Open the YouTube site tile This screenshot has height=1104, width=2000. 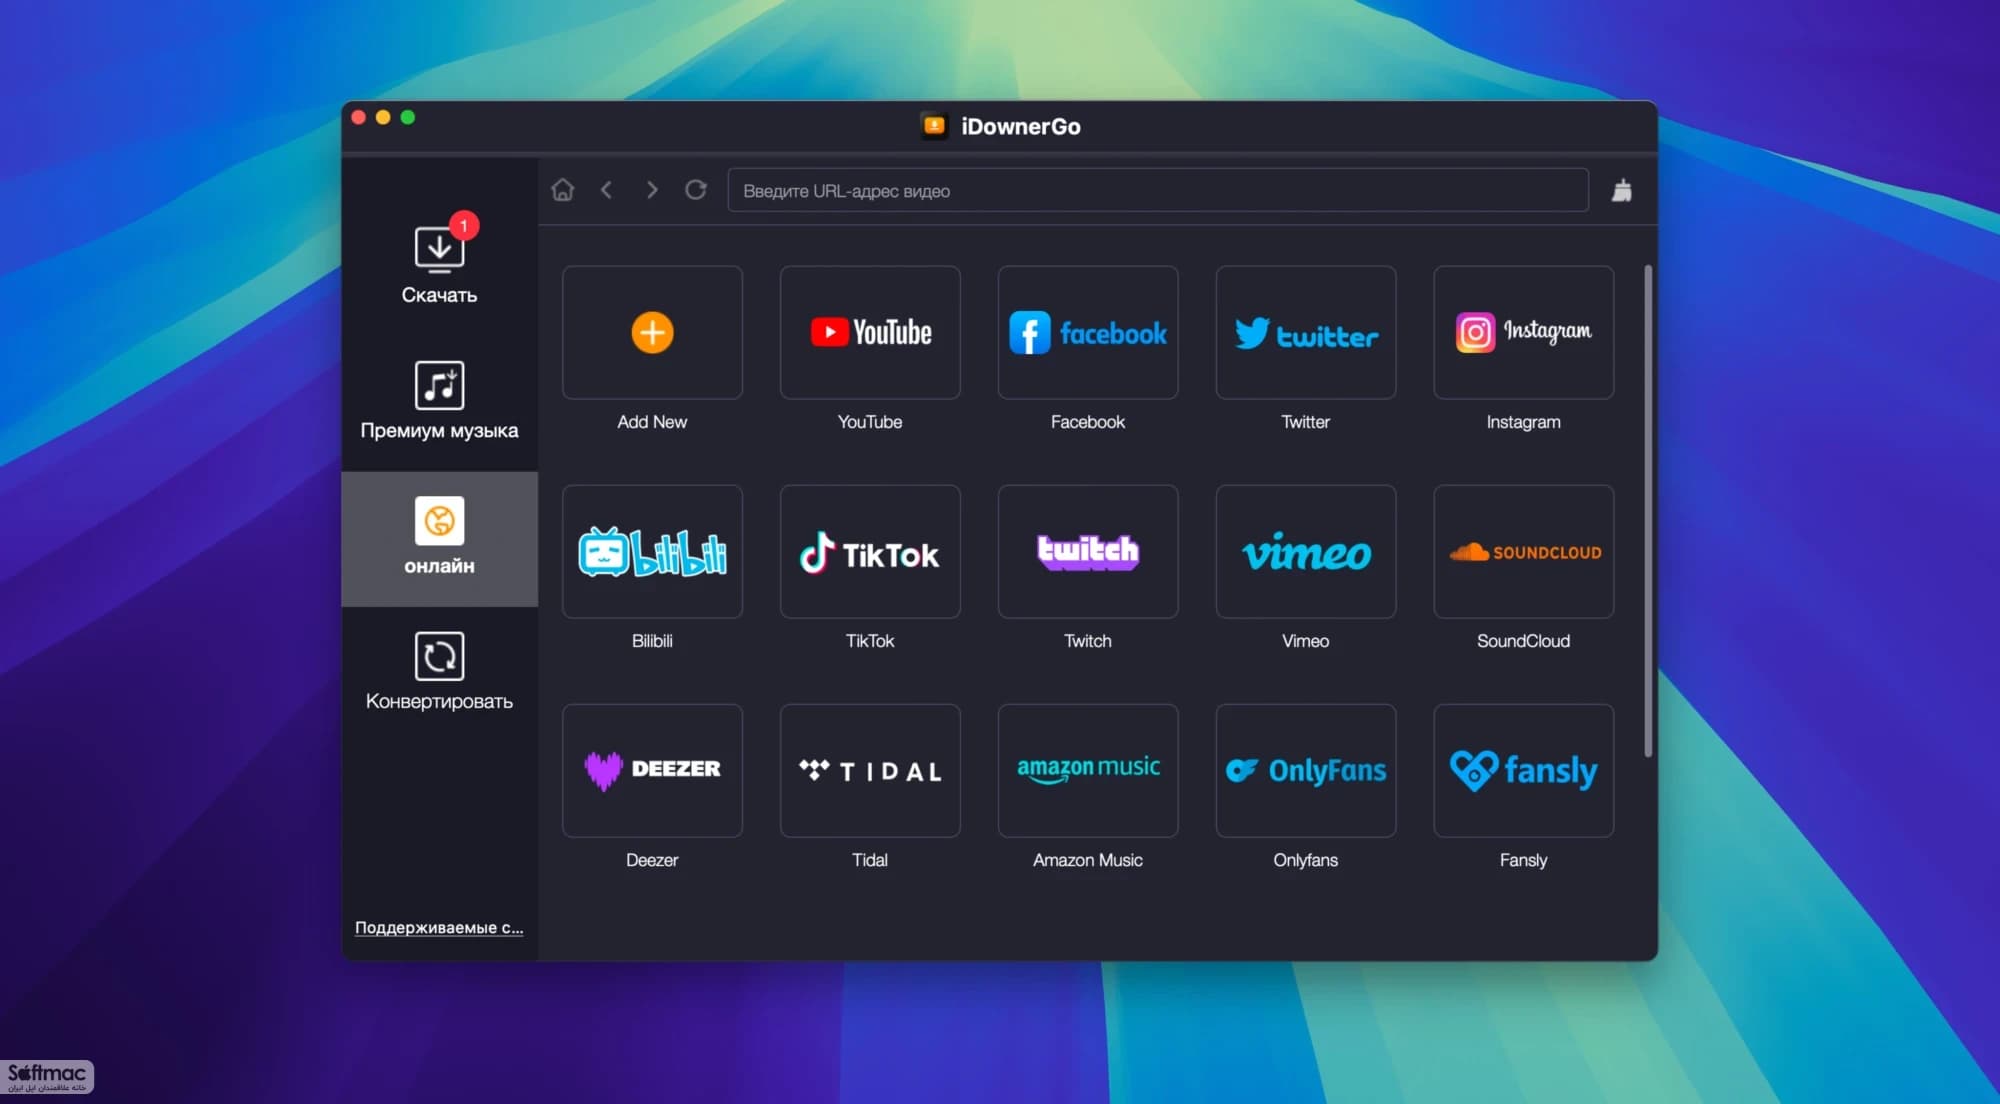point(870,332)
